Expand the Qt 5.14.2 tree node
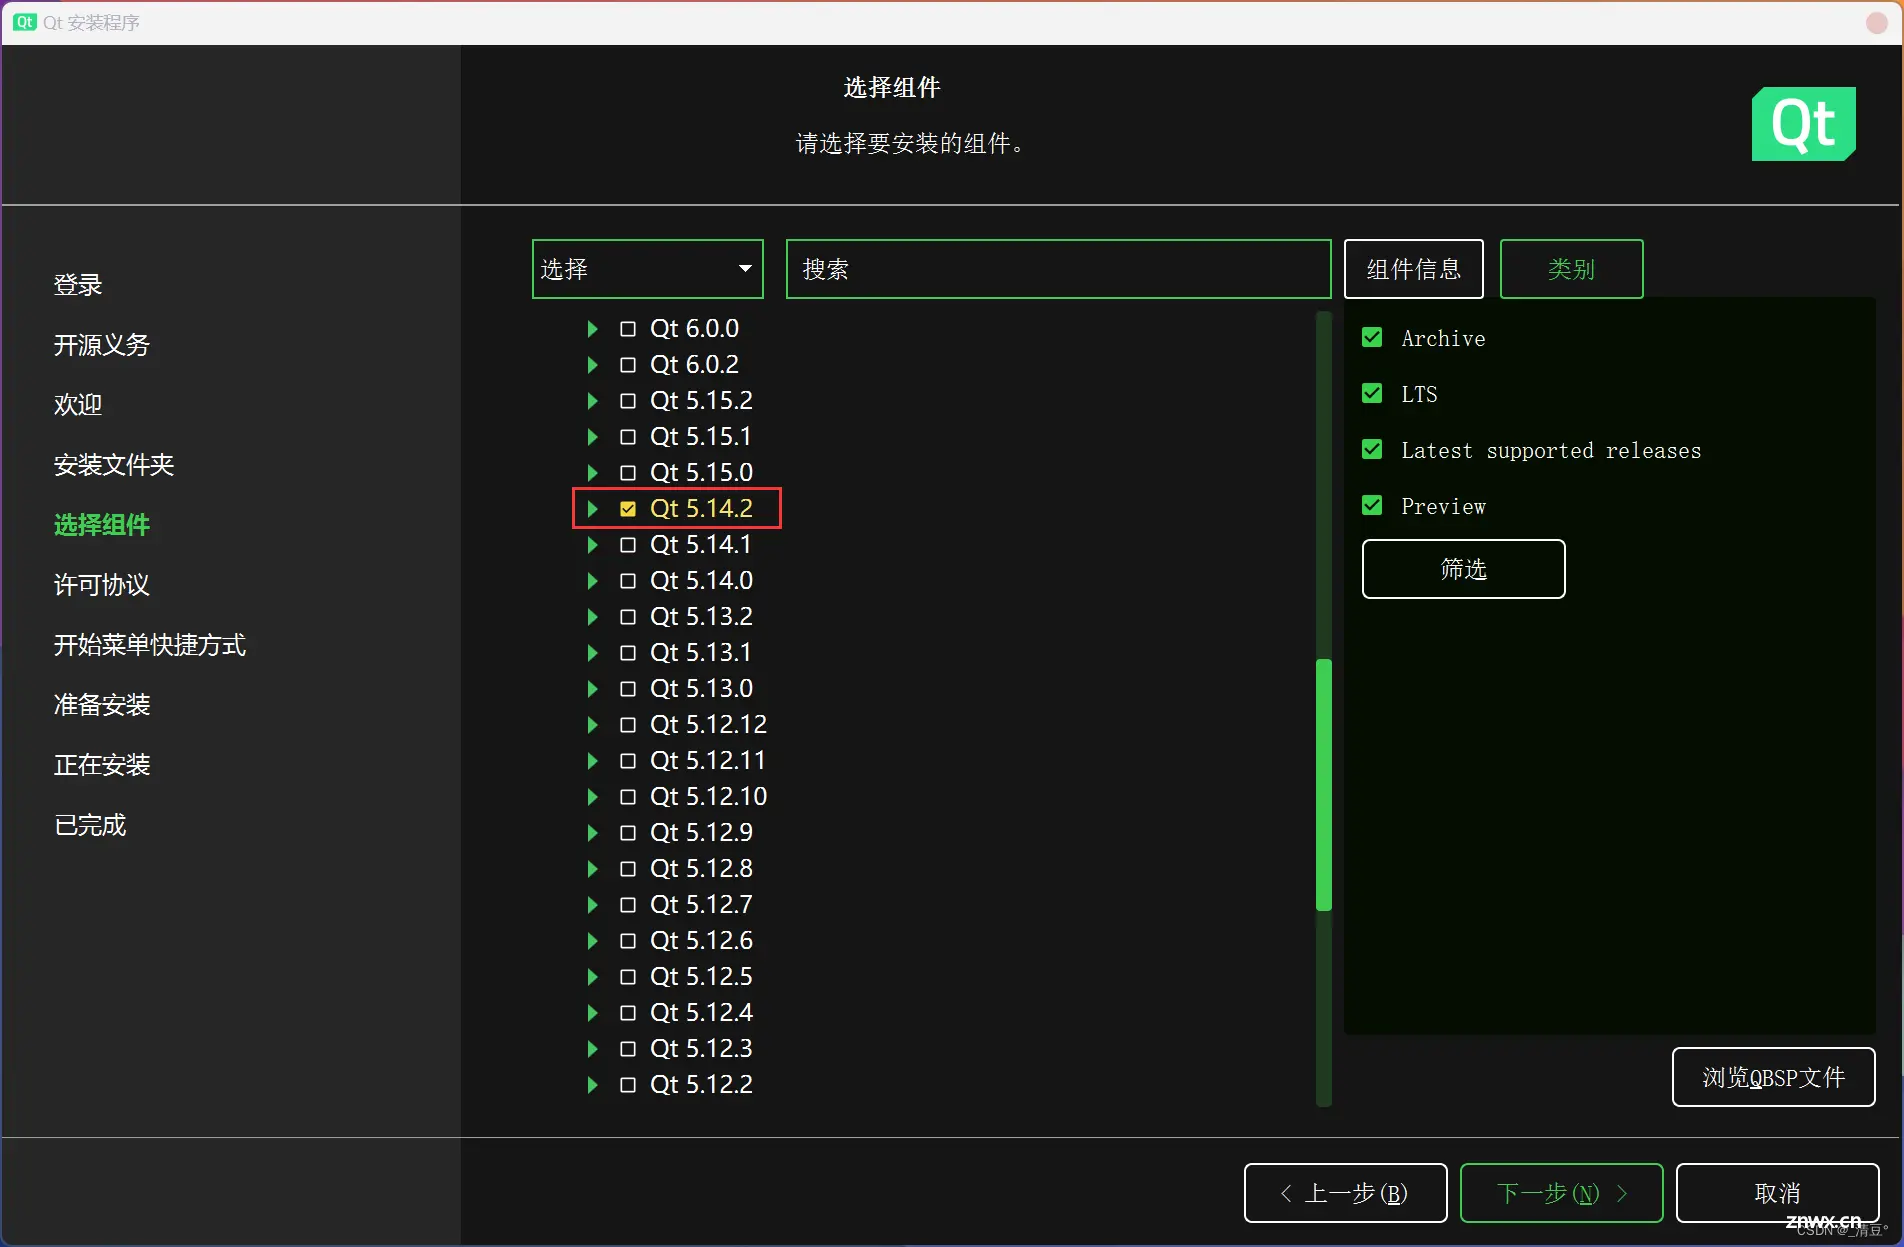The image size is (1904, 1247). [592, 509]
